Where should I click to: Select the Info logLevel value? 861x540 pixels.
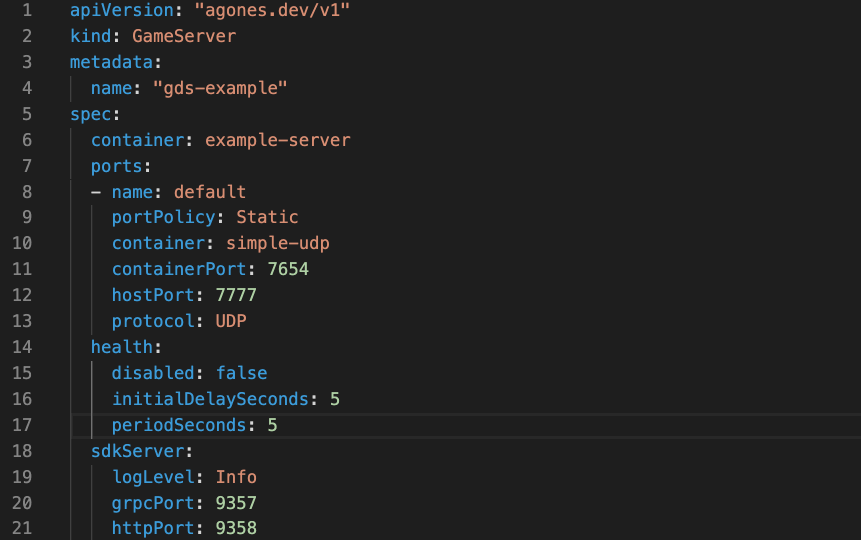[x=236, y=477]
